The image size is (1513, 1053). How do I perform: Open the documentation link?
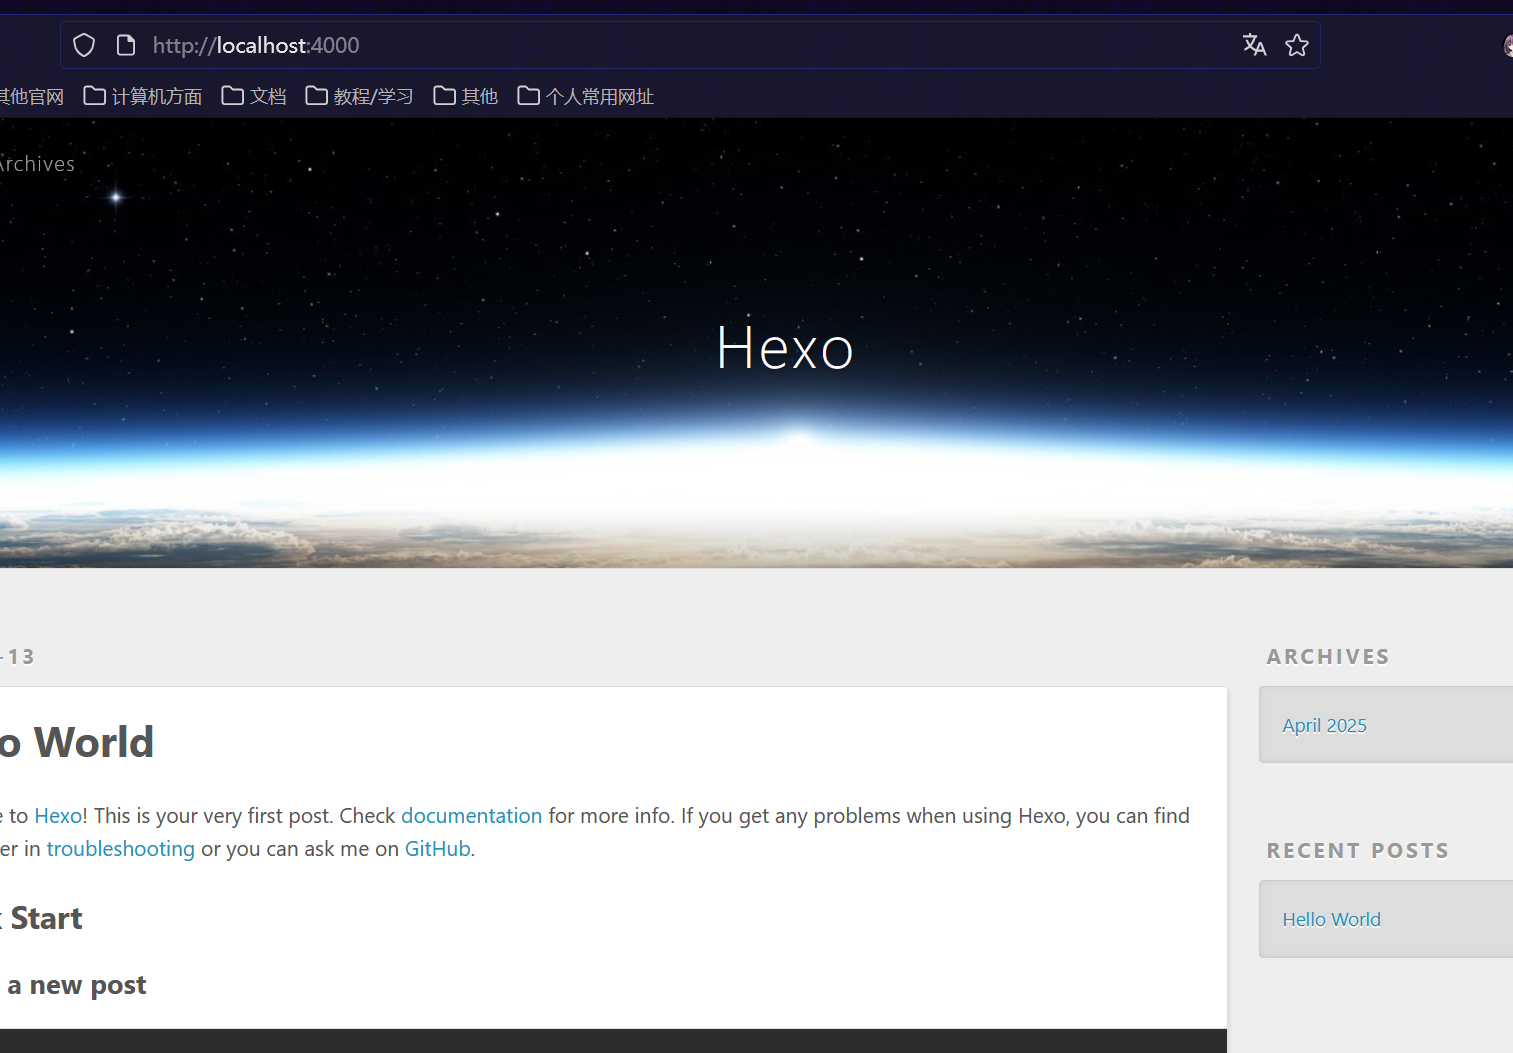tap(471, 815)
